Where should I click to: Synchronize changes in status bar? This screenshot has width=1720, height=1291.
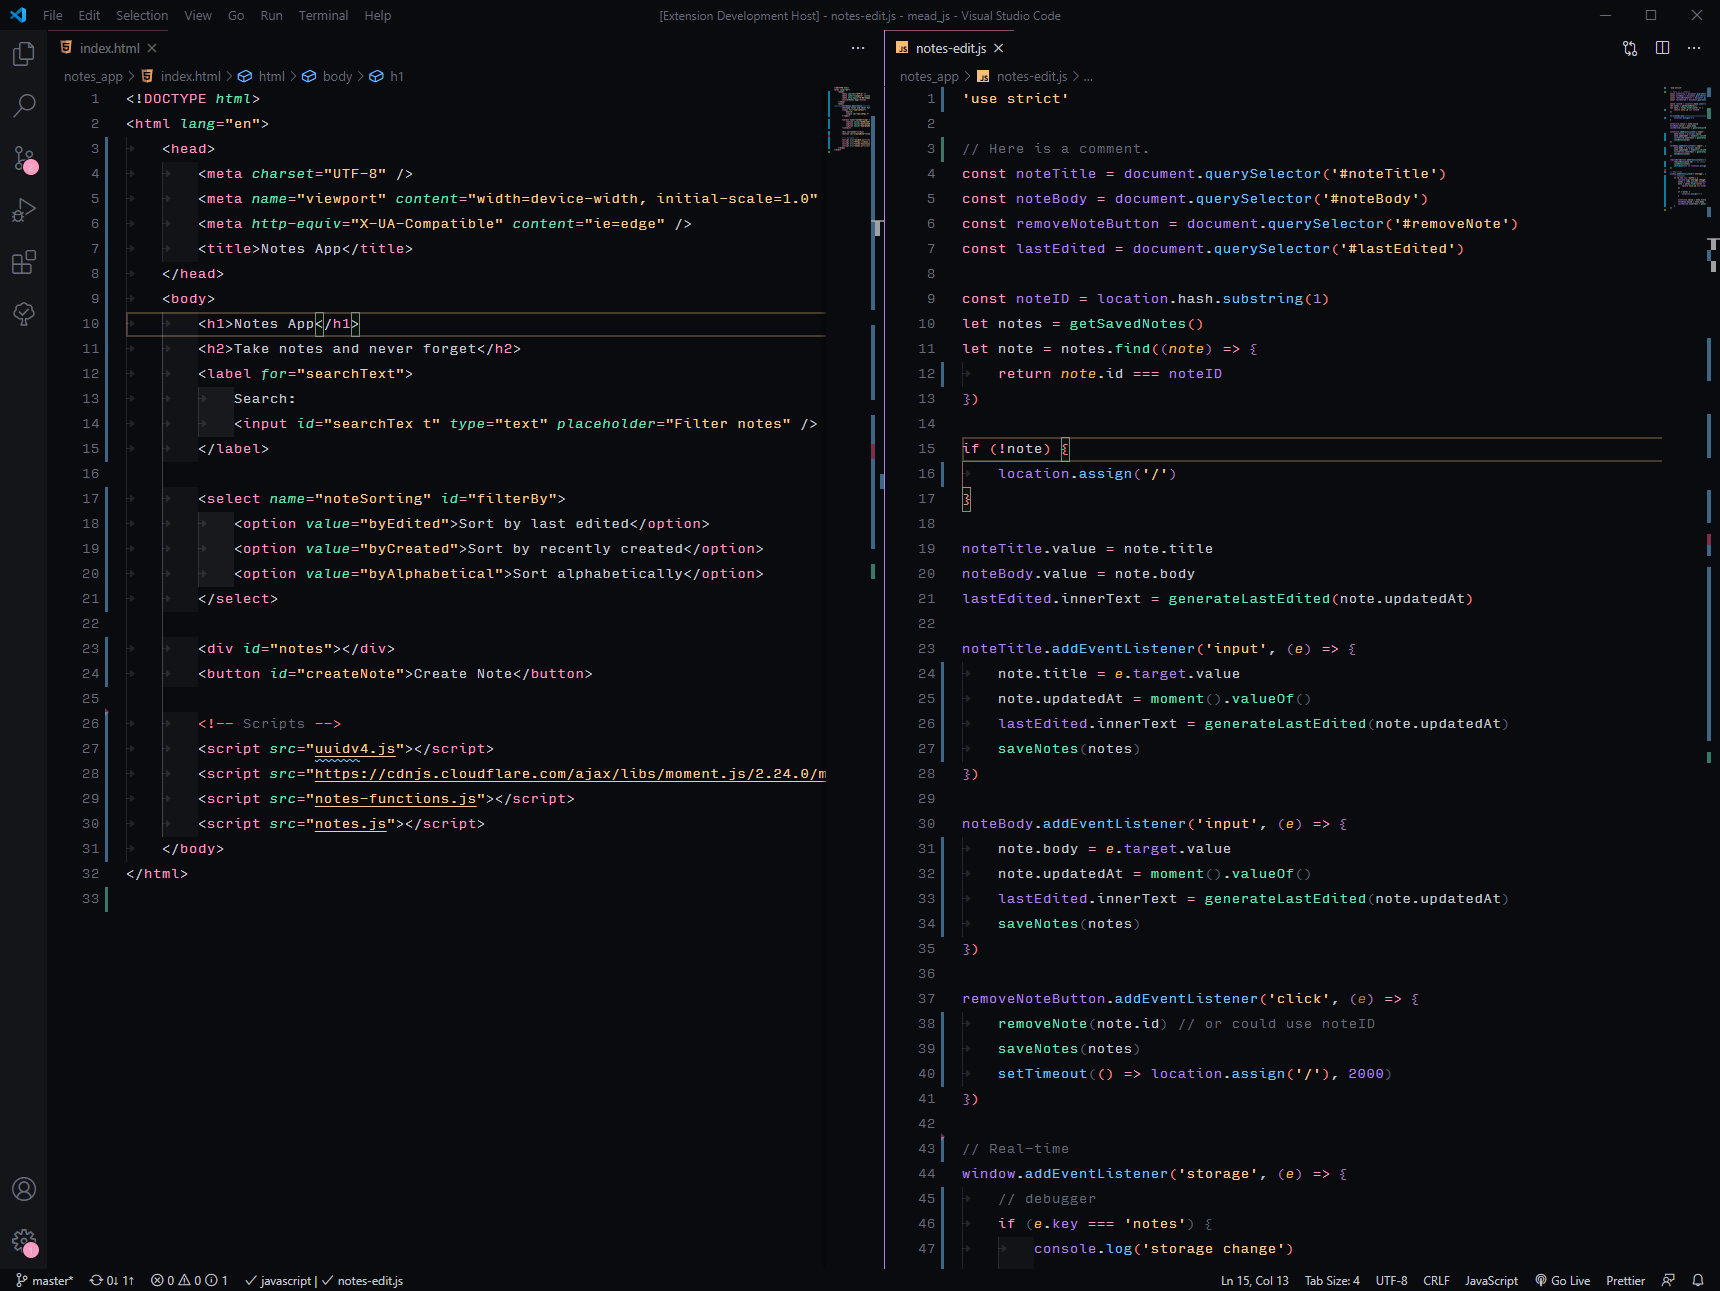112,1280
